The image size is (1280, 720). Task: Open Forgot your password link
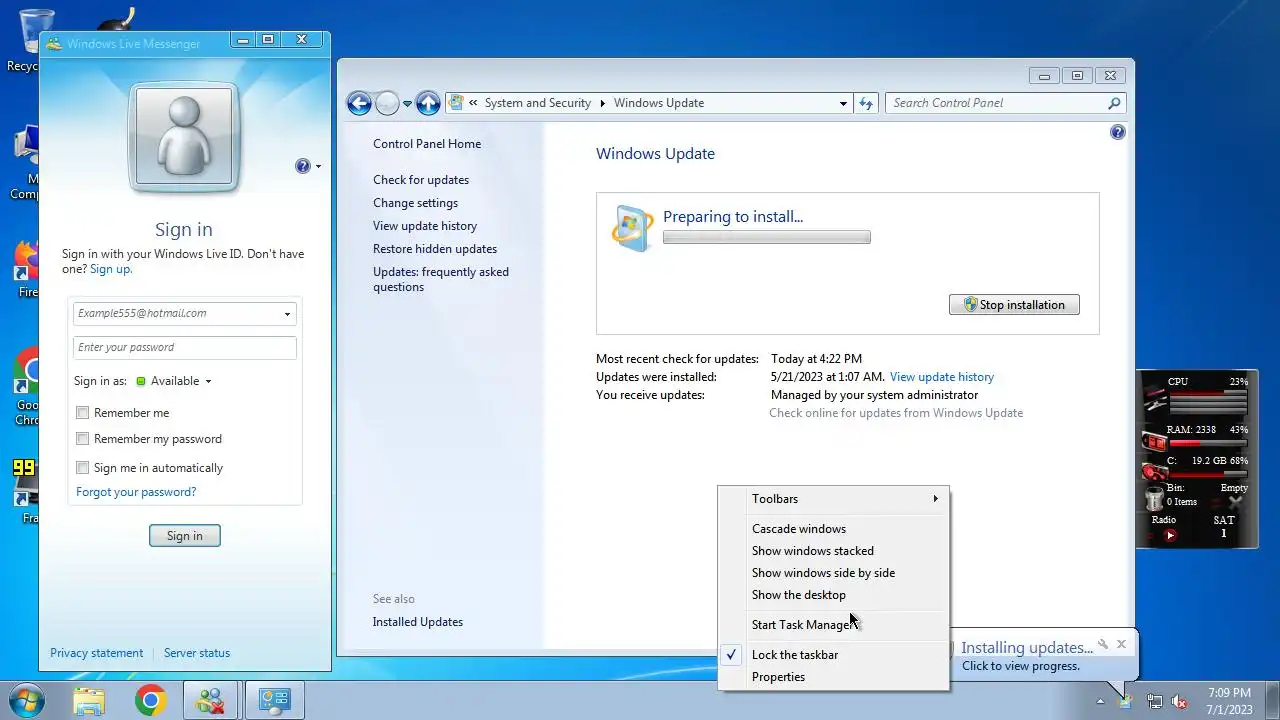click(136, 492)
